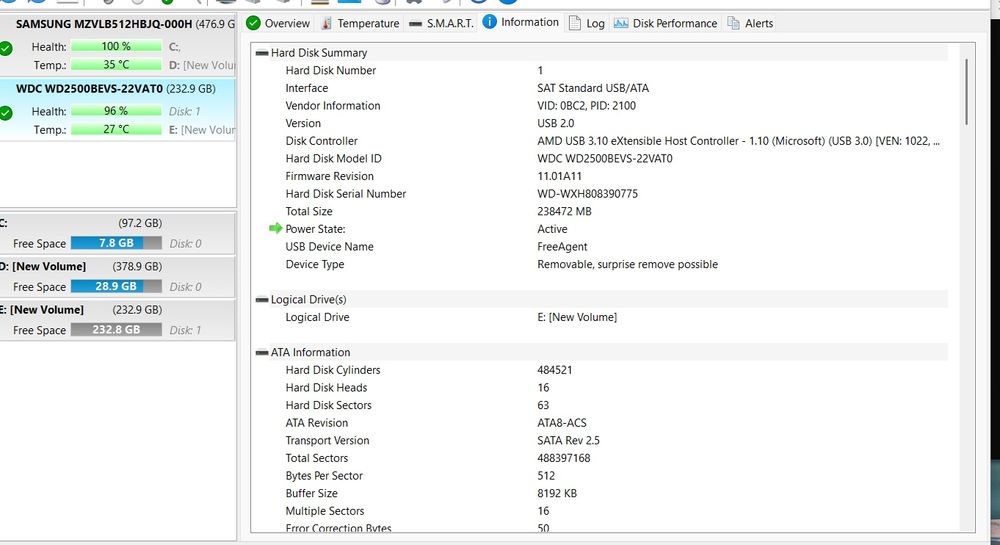Click the C: 7.8 GB free space bar

pyautogui.click(x=116, y=243)
